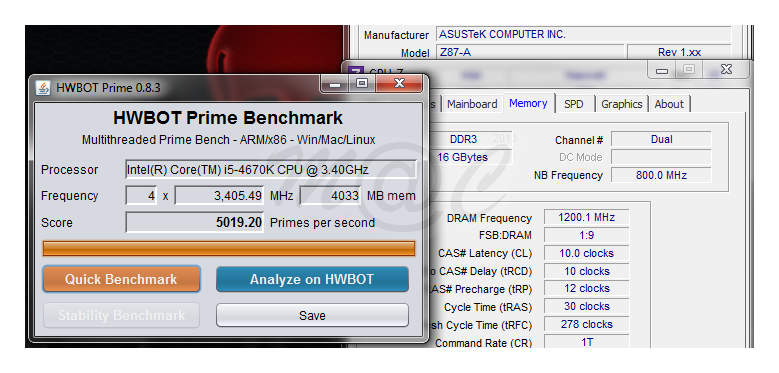Click the tRCD value 10 clocks
The image size is (779, 373).
[x=586, y=271]
